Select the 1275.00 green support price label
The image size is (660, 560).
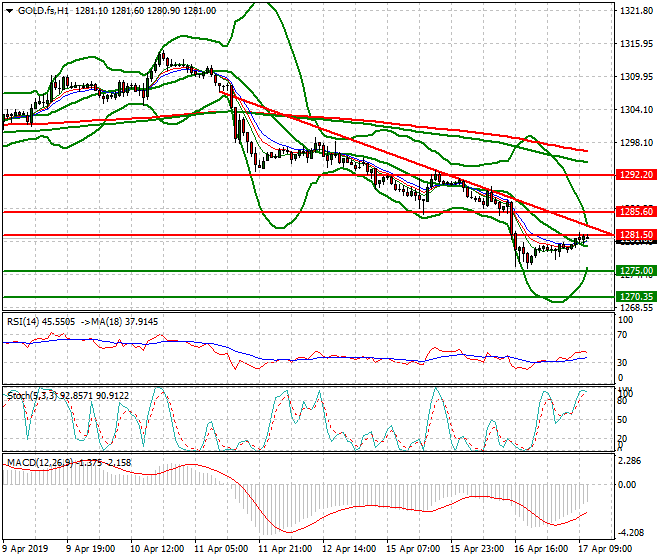tap(636, 271)
